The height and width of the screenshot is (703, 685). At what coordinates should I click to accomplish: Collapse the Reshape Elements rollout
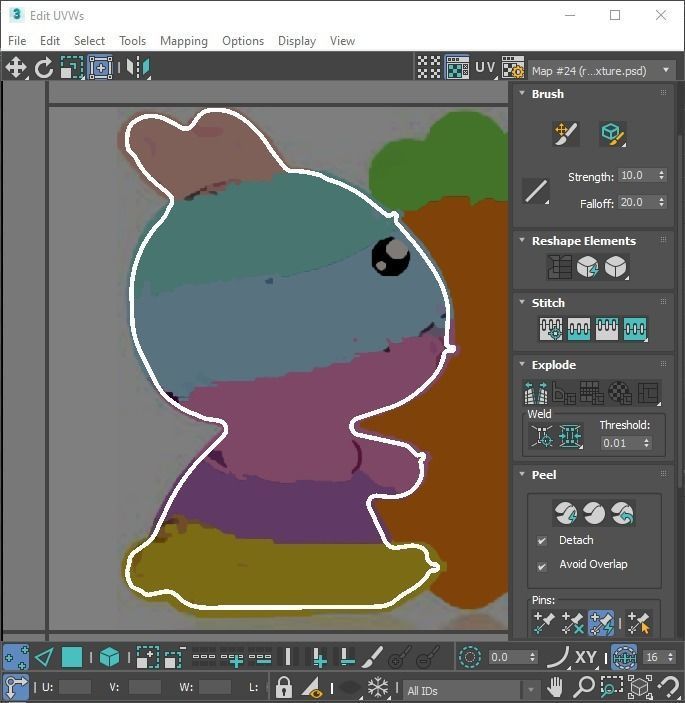click(x=522, y=240)
